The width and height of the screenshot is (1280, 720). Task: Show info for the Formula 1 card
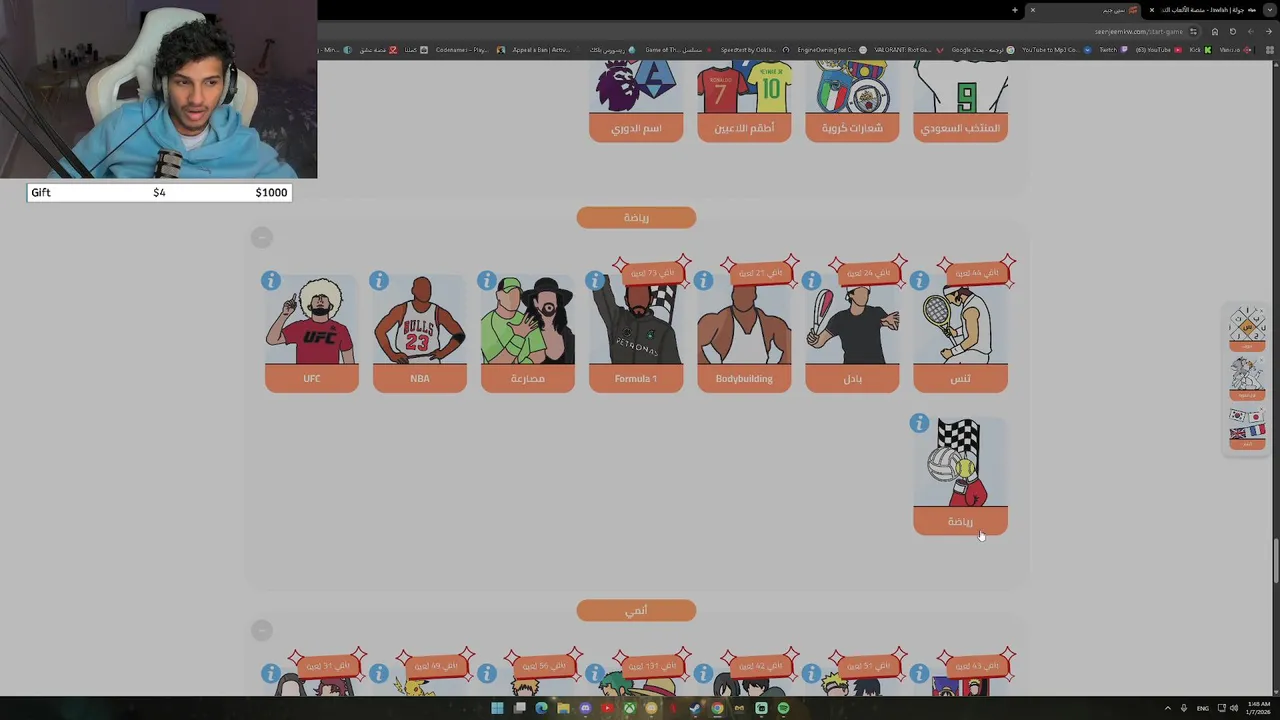tap(595, 281)
